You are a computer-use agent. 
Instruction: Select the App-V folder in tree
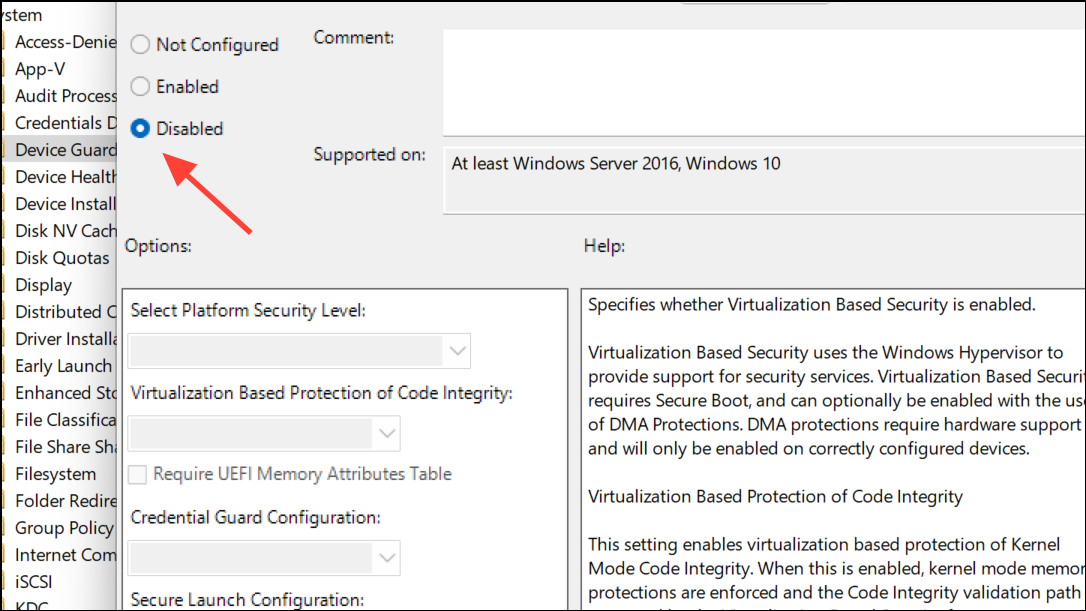40,69
